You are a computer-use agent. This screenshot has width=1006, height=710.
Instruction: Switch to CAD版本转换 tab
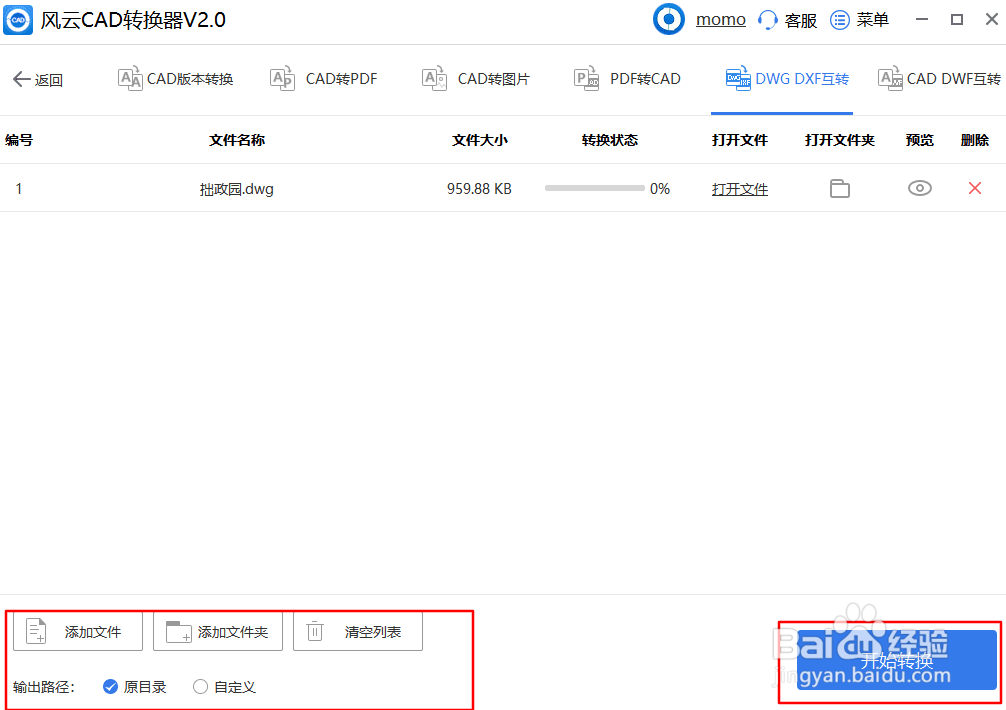(174, 78)
